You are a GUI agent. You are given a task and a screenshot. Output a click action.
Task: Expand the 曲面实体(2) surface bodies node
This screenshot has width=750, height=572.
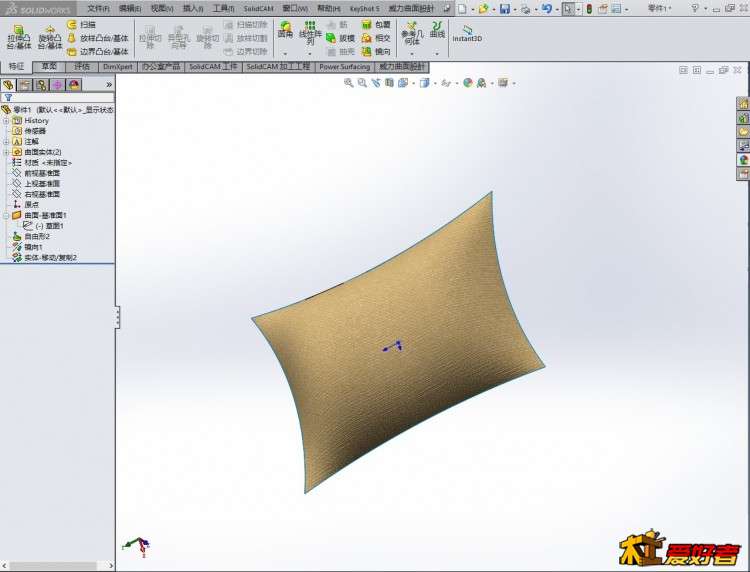6,152
